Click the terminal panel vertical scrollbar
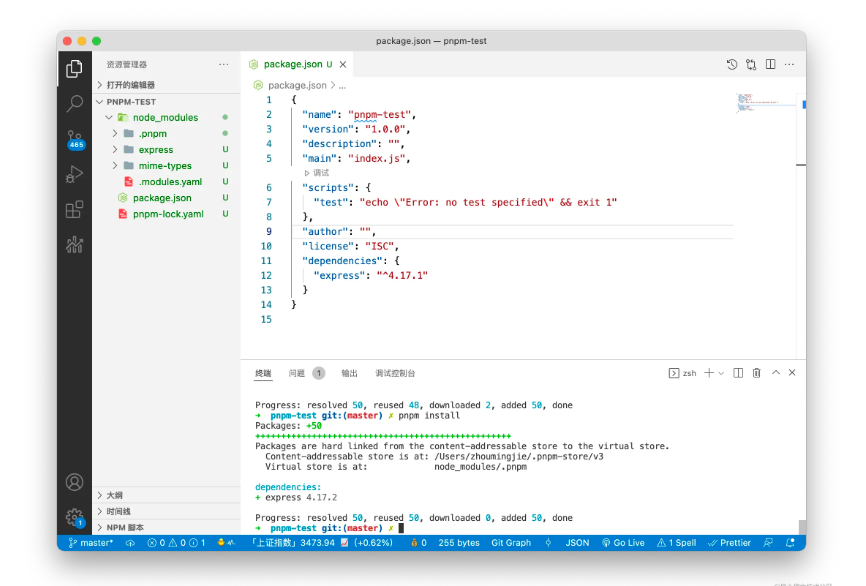 [x=802, y=526]
